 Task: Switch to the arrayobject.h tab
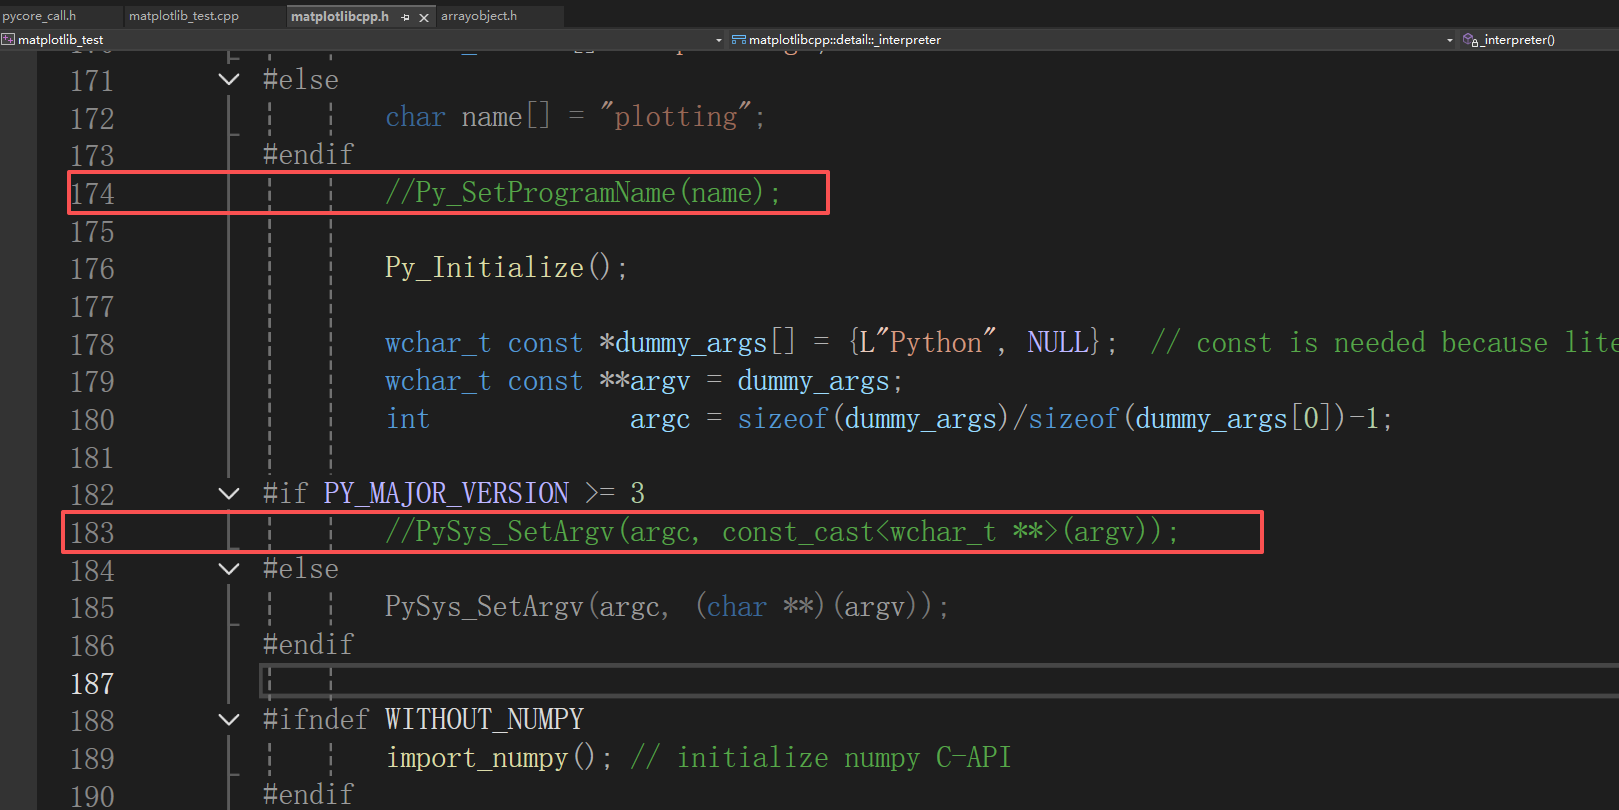[479, 16]
